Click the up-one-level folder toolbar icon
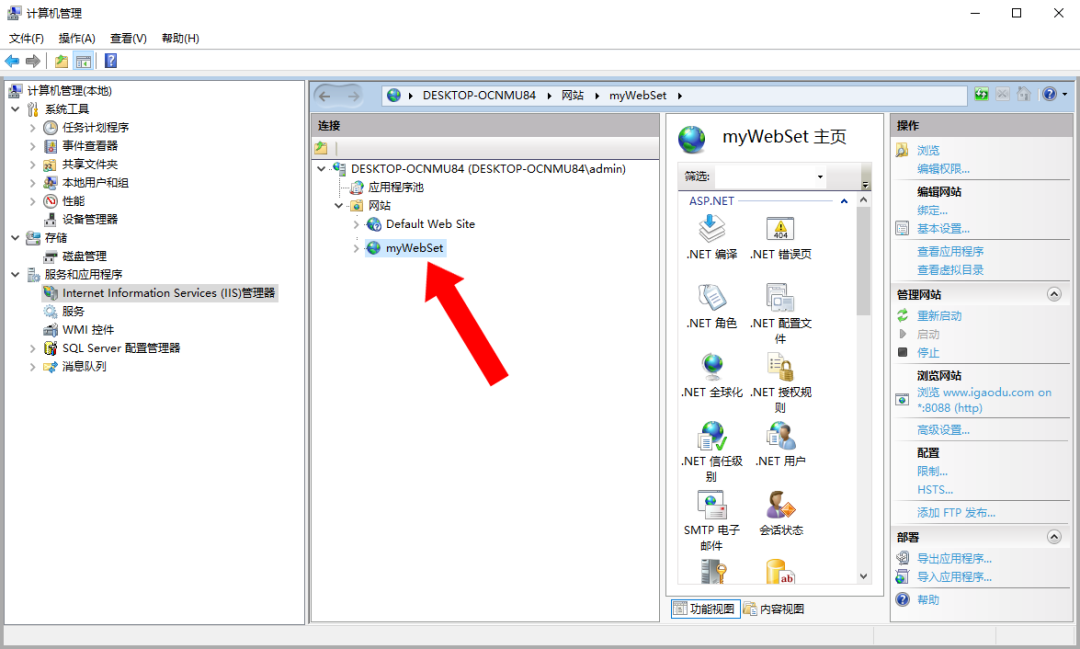This screenshot has width=1080, height=649. point(61,61)
